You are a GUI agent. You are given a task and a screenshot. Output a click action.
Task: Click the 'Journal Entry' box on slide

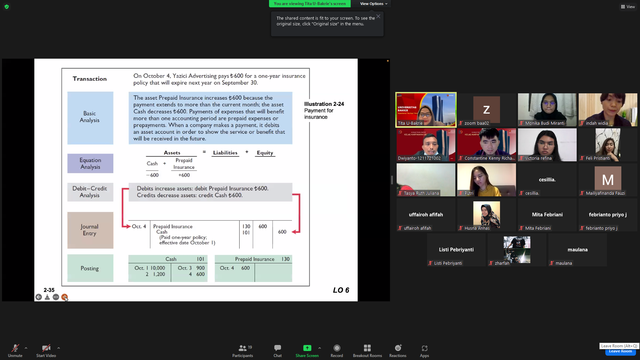click(x=90, y=230)
